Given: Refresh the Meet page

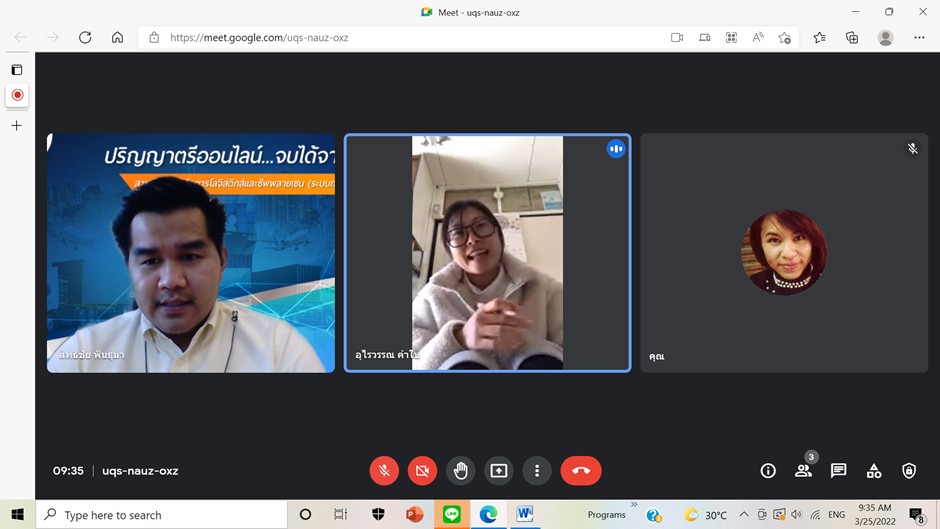Looking at the screenshot, I should [85, 38].
